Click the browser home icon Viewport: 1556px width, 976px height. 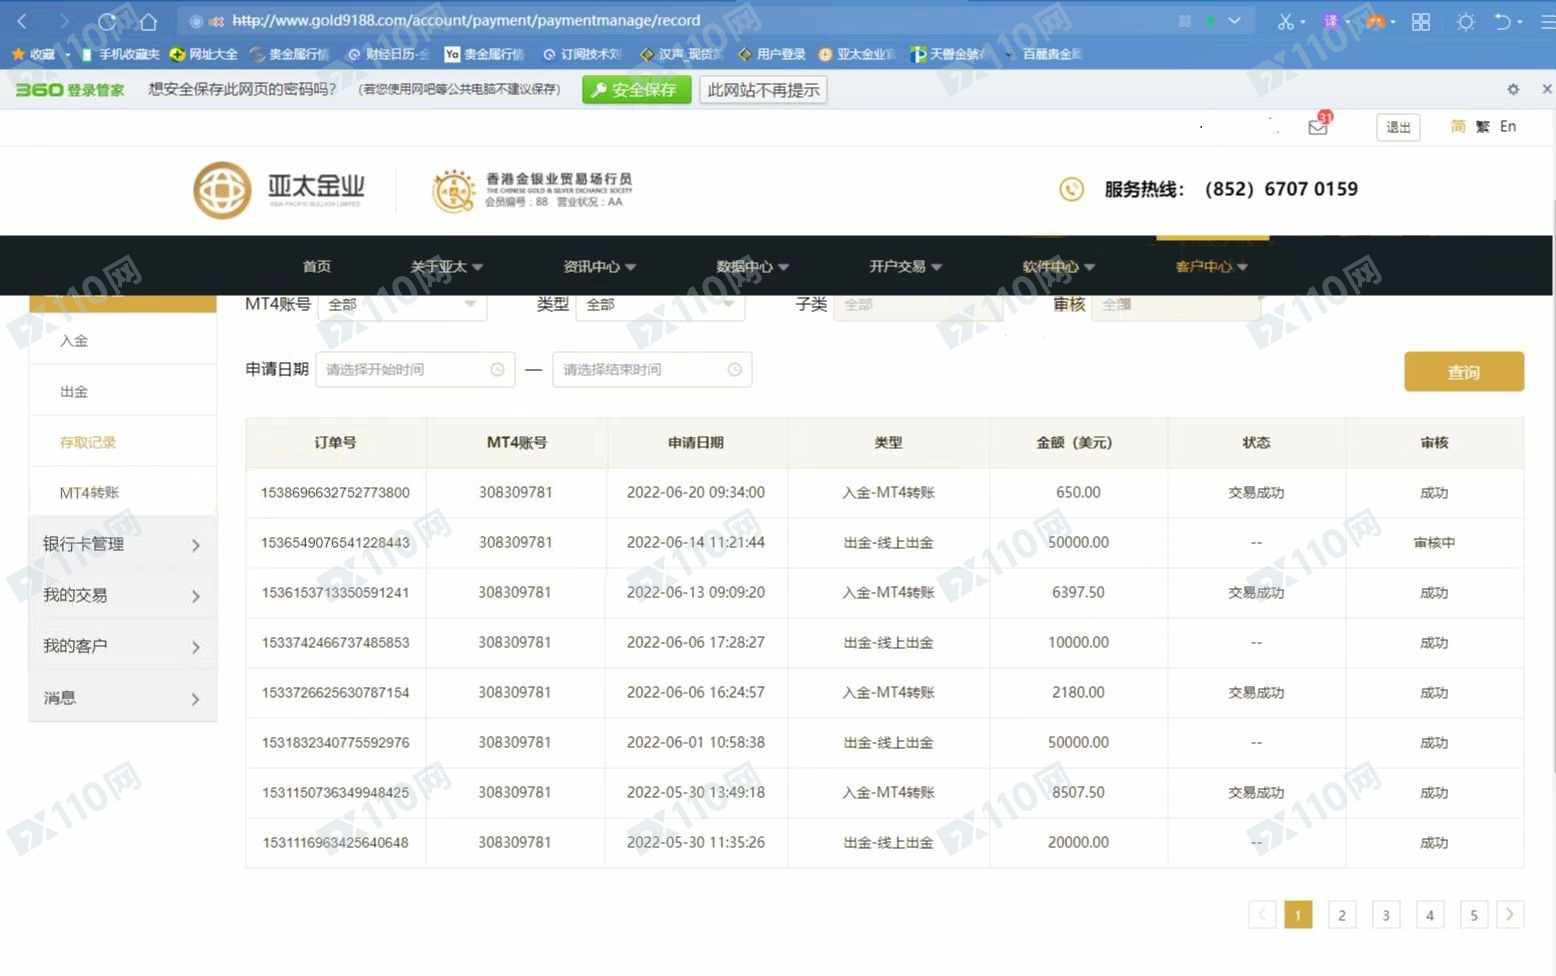point(148,21)
